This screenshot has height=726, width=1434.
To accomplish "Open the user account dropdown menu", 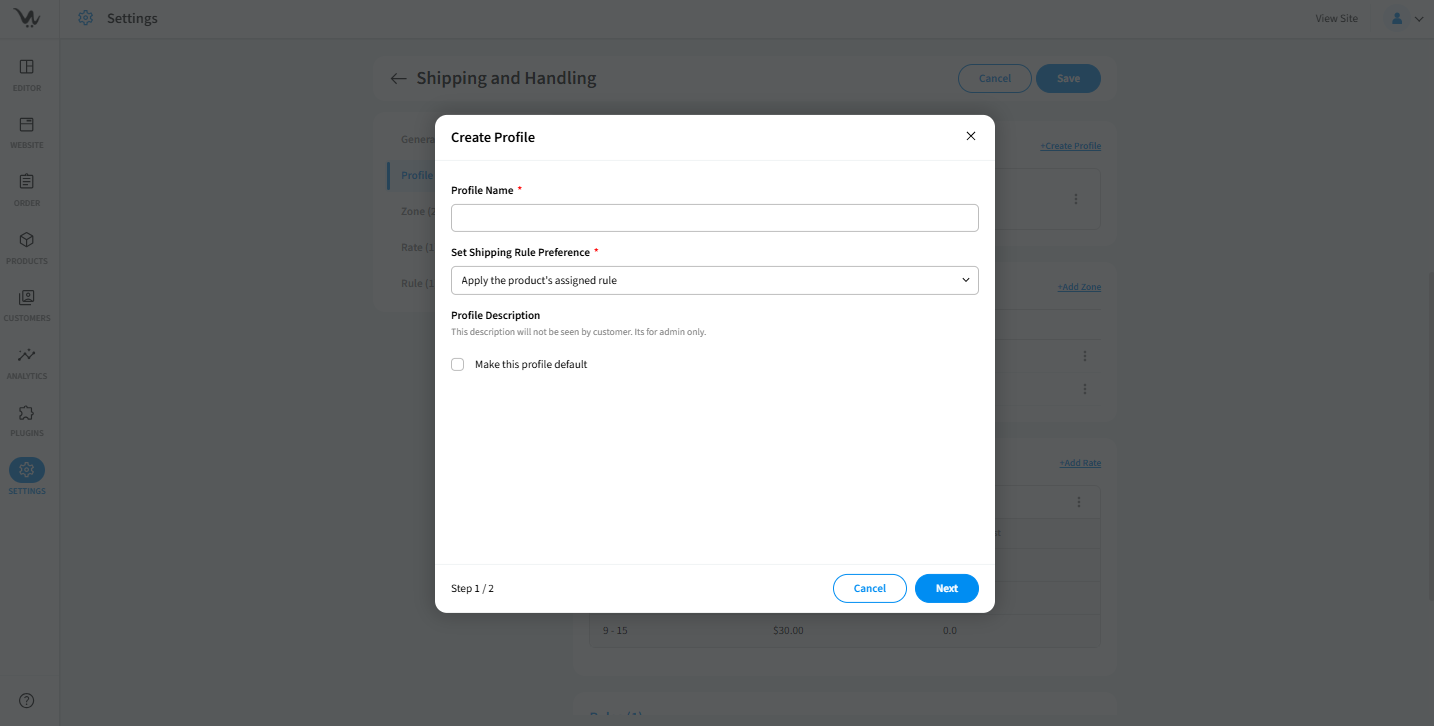I will point(1403,18).
